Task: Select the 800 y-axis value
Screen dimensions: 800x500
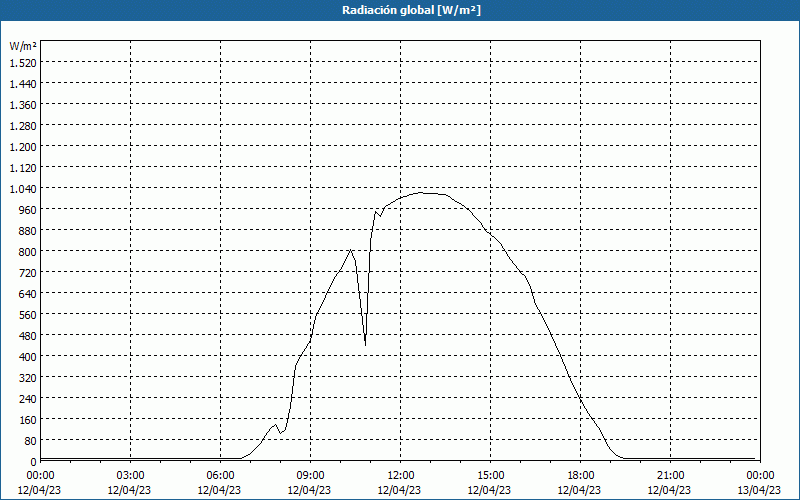Action: [x=28, y=252]
